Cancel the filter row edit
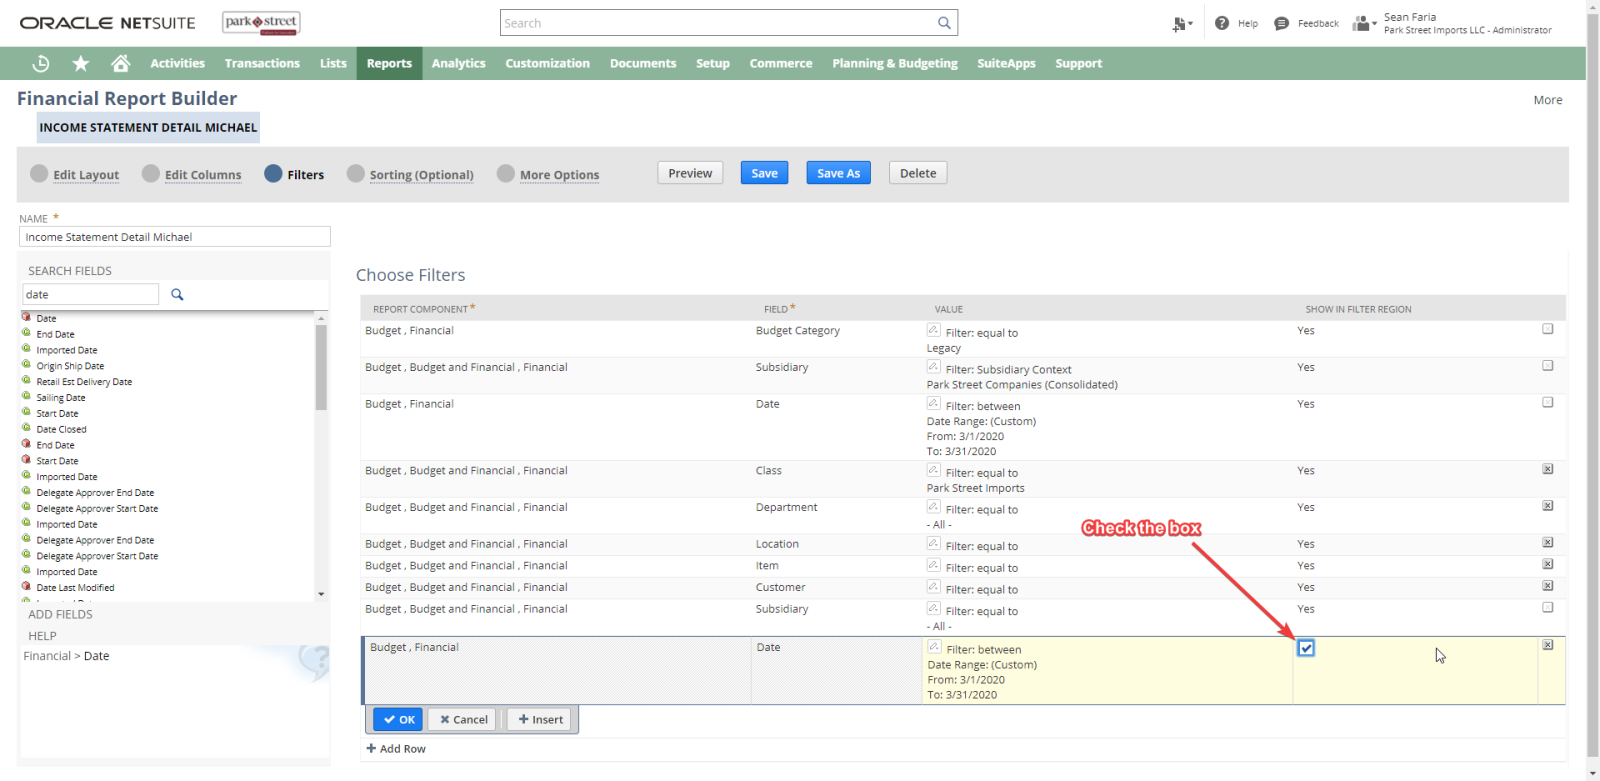 [464, 719]
